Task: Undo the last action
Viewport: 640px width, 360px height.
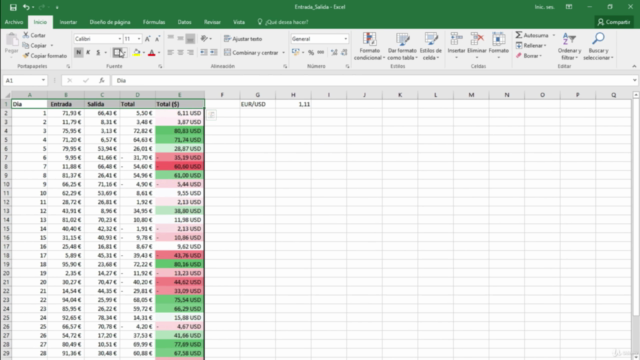Action: pyautogui.click(x=26, y=7)
